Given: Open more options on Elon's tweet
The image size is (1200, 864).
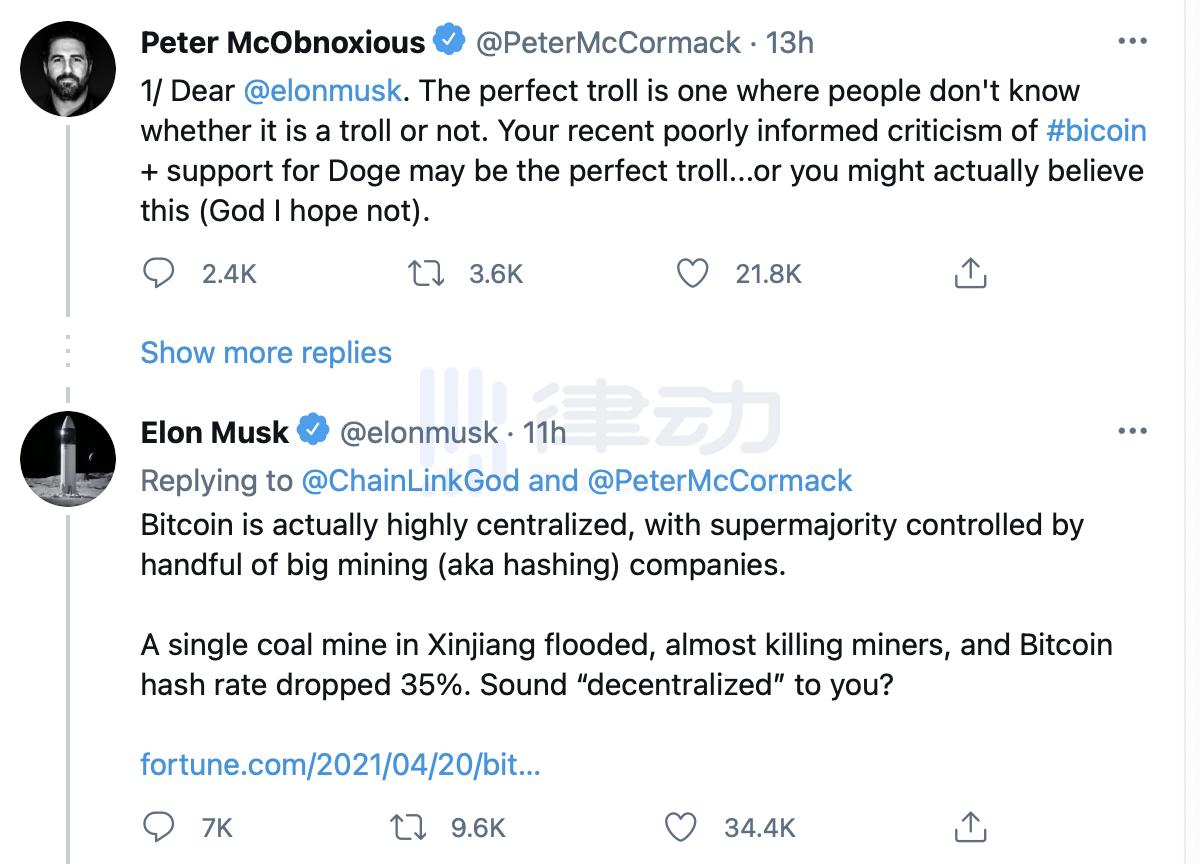Looking at the screenshot, I should click(x=1131, y=431).
